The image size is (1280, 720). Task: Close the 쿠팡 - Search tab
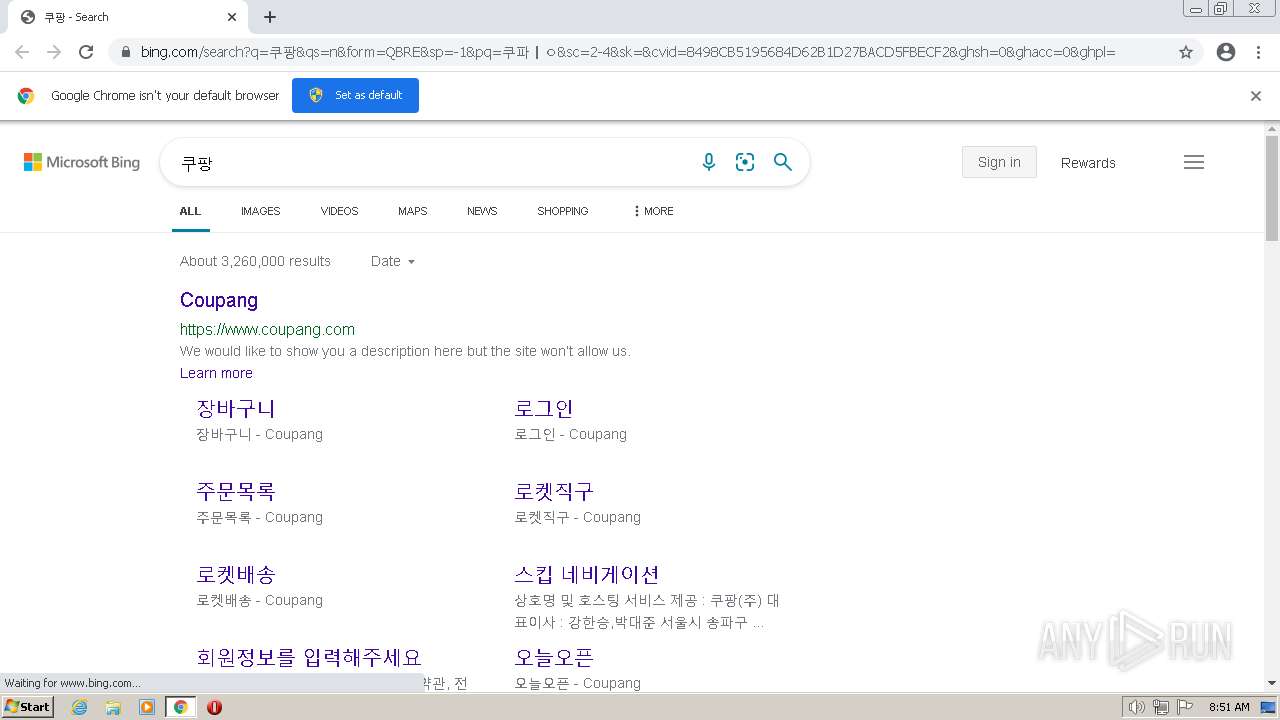point(232,17)
